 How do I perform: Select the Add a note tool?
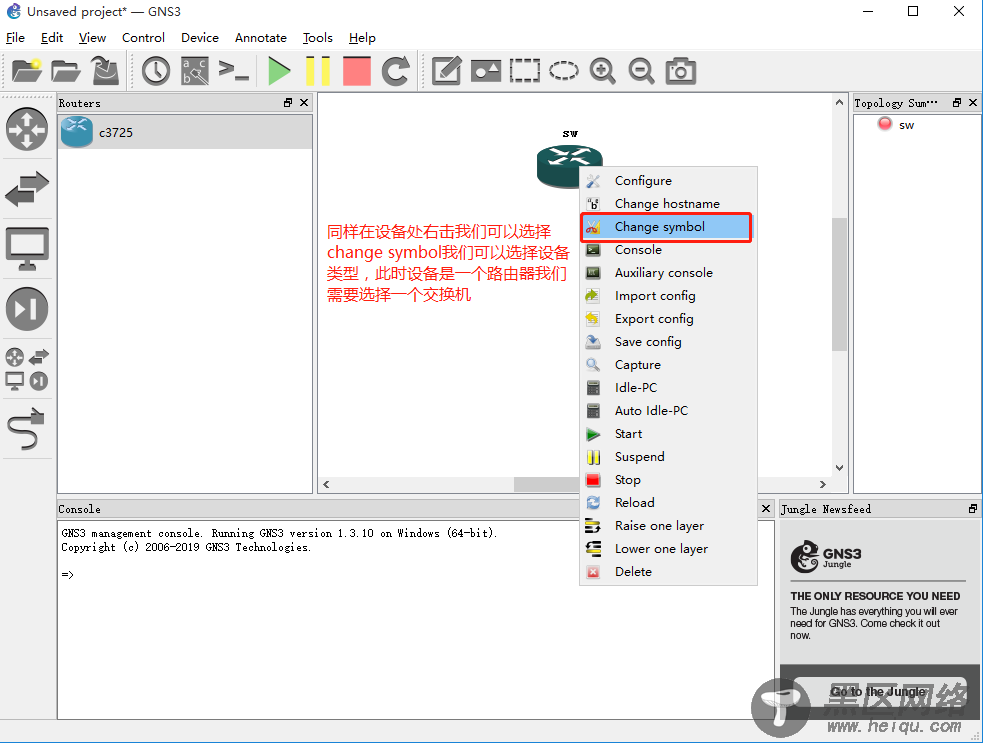pyautogui.click(x=446, y=71)
